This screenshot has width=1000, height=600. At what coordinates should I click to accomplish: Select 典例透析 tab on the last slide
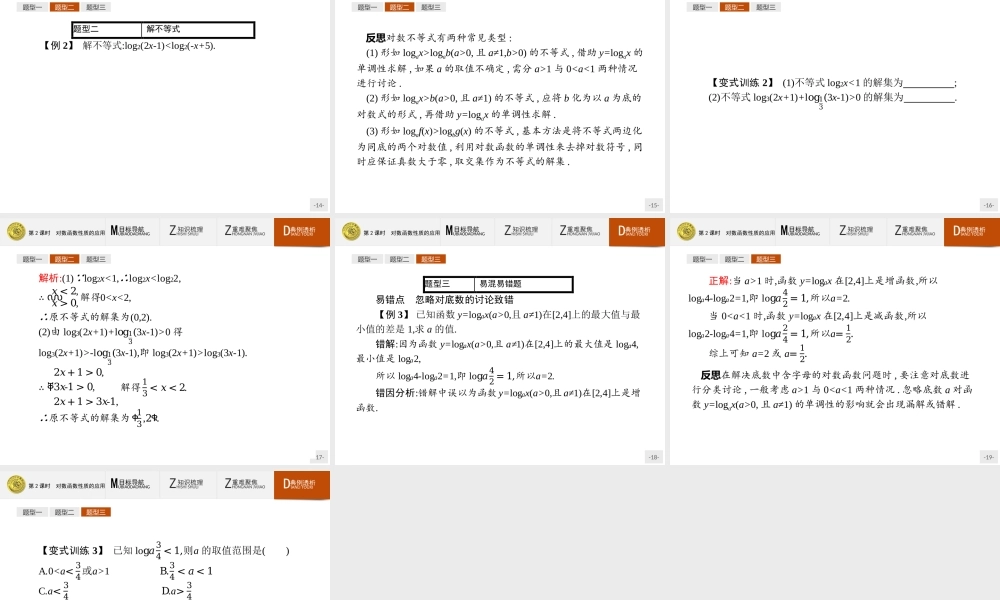click(300, 484)
